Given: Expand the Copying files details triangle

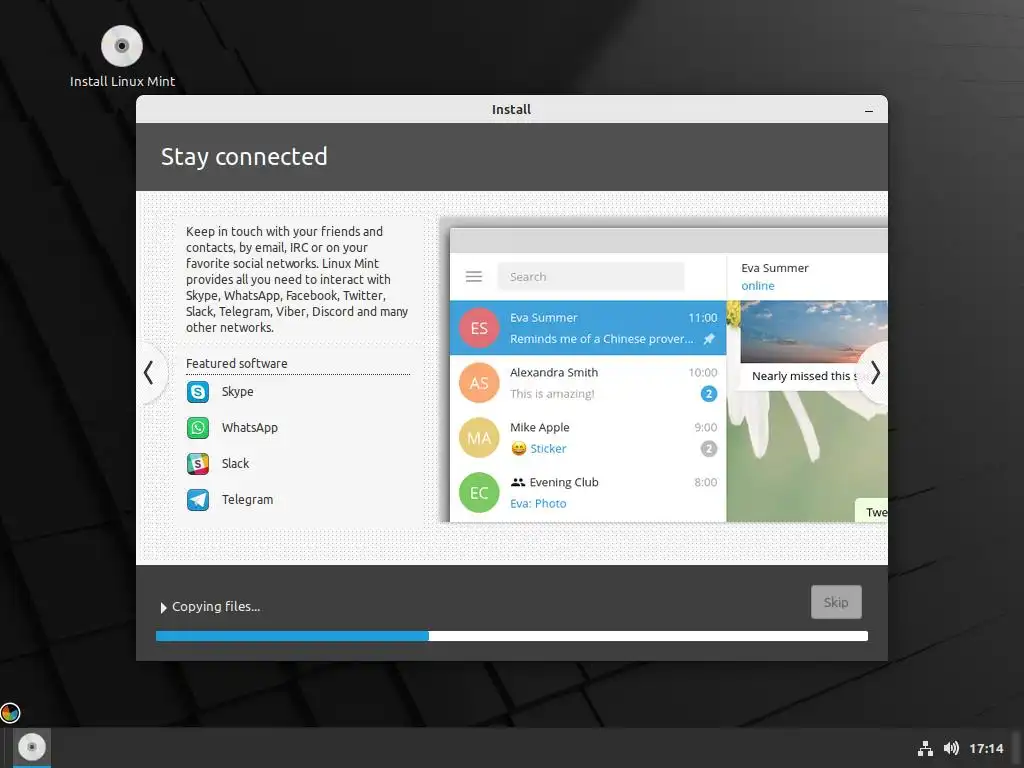Looking at the screenshot, I should pos(163,607).
